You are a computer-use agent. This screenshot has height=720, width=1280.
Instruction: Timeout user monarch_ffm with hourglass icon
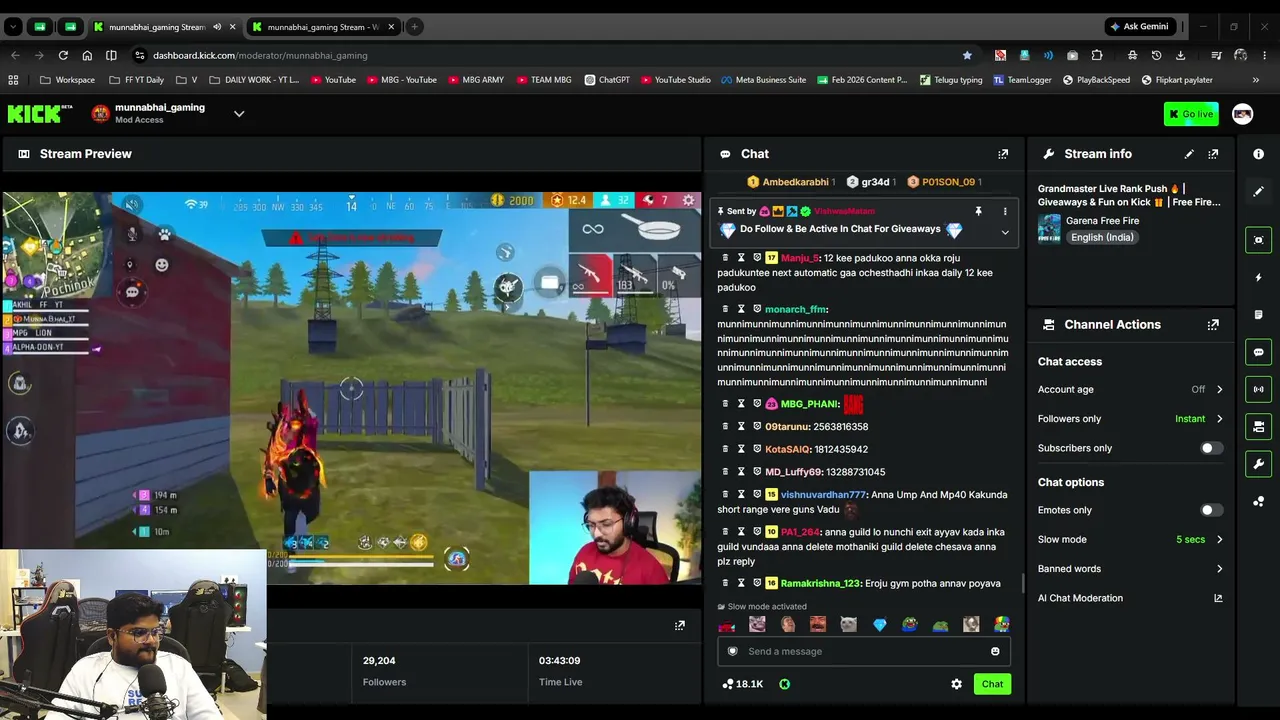pyautogui.click(x=741, y=309)
